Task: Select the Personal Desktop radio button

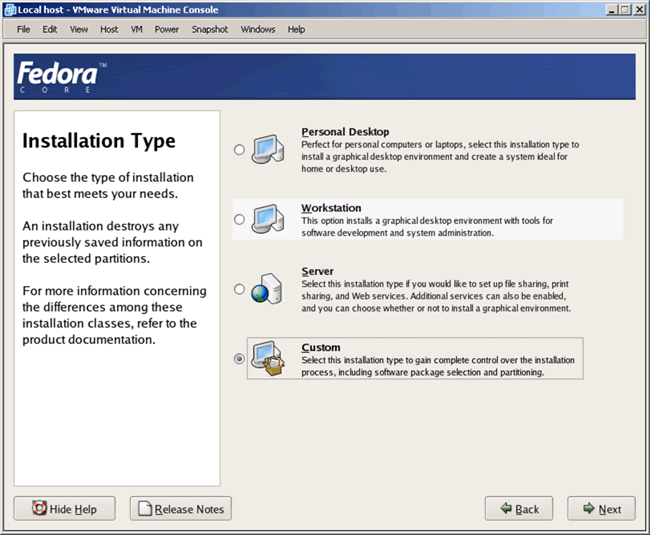Action: (238, 150)
